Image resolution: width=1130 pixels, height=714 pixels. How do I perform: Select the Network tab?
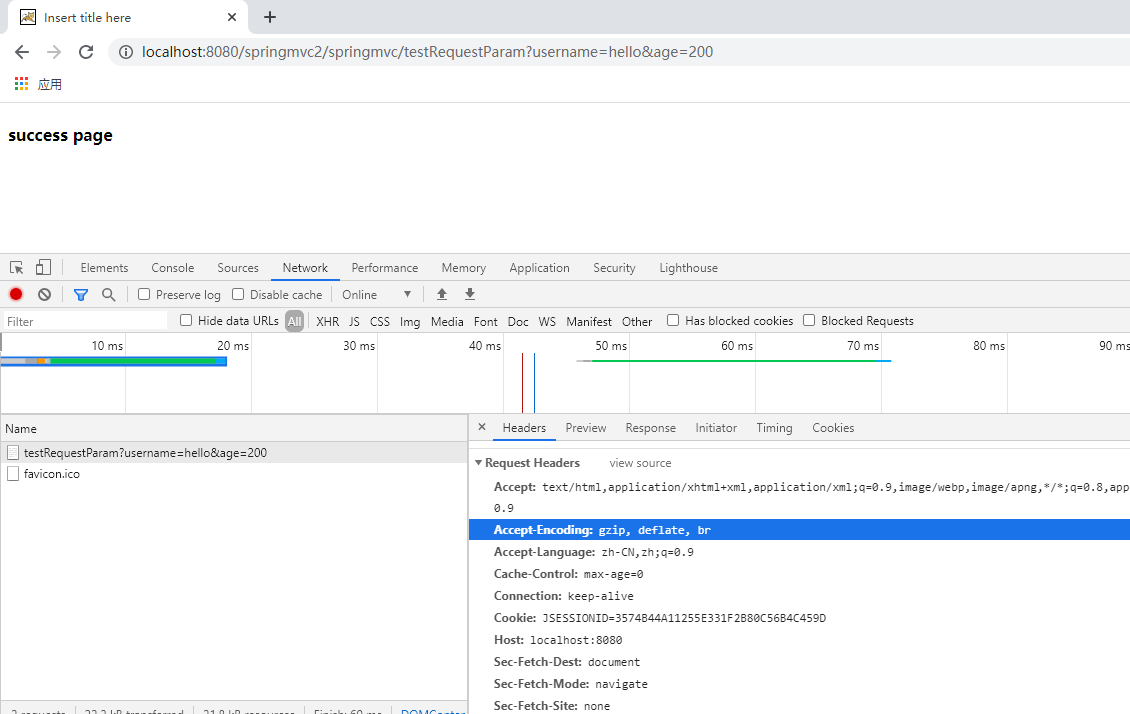(x=305, y=267)
